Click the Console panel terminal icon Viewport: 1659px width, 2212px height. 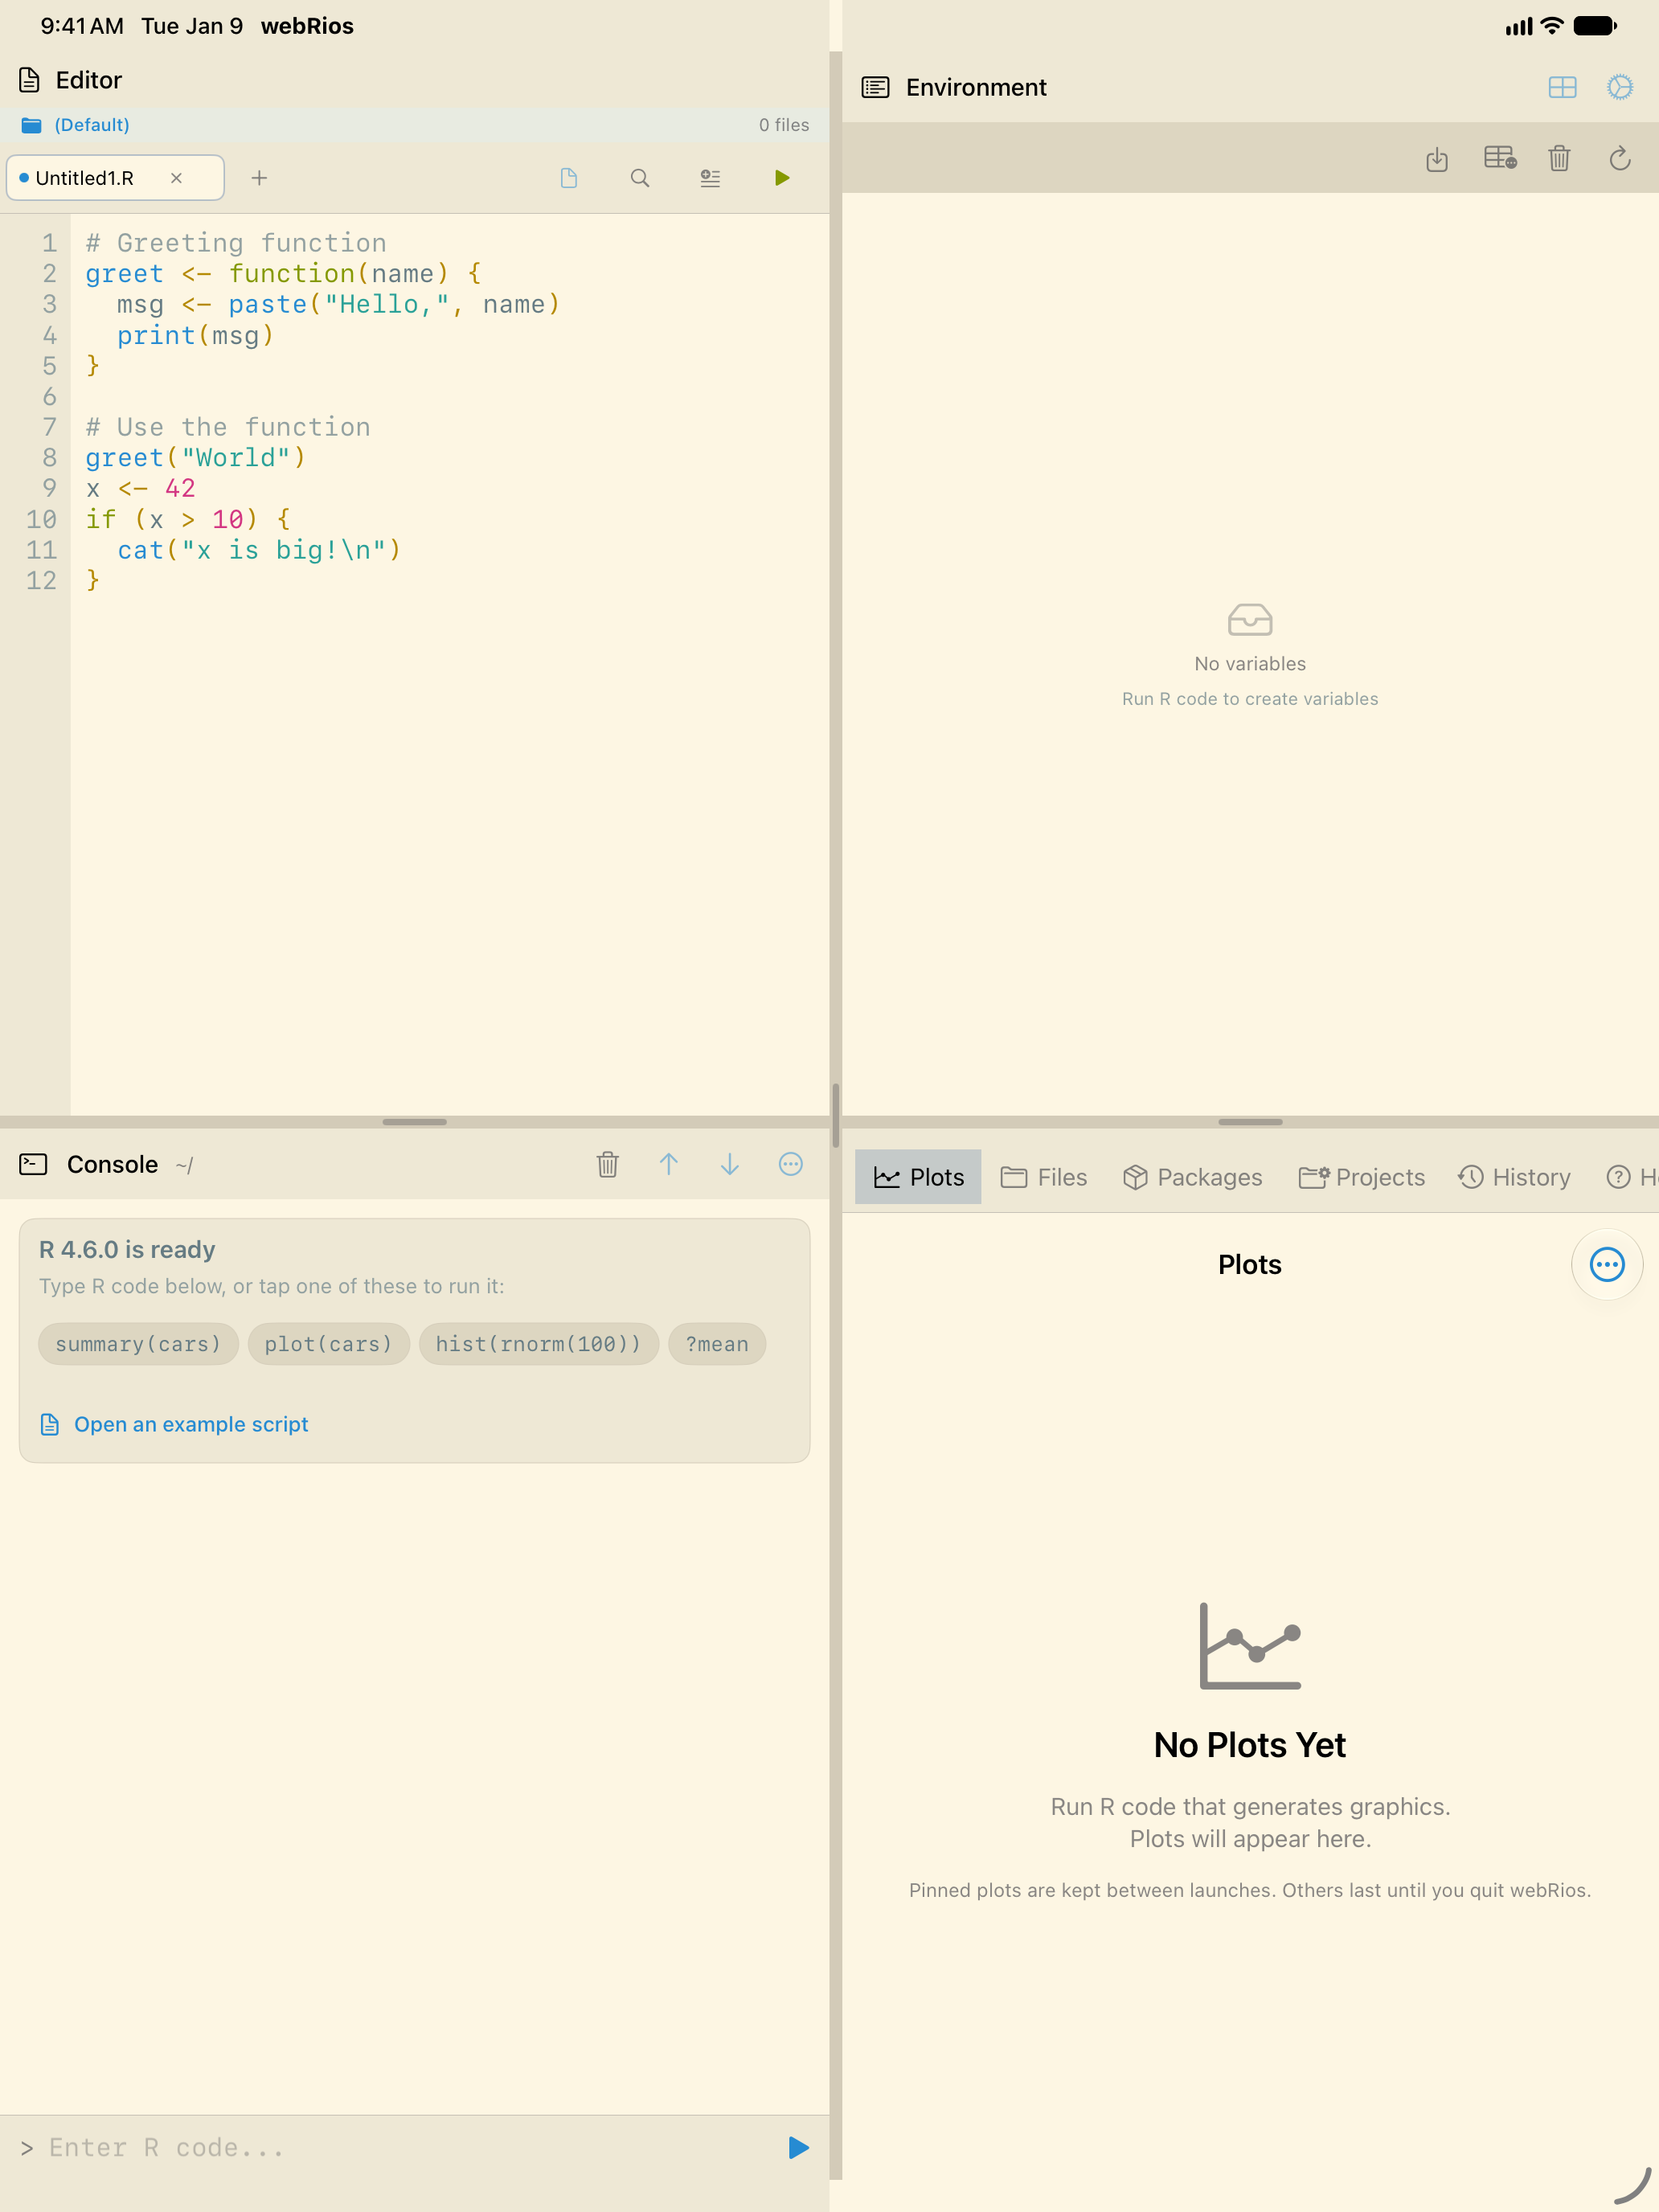point(33,1164)
